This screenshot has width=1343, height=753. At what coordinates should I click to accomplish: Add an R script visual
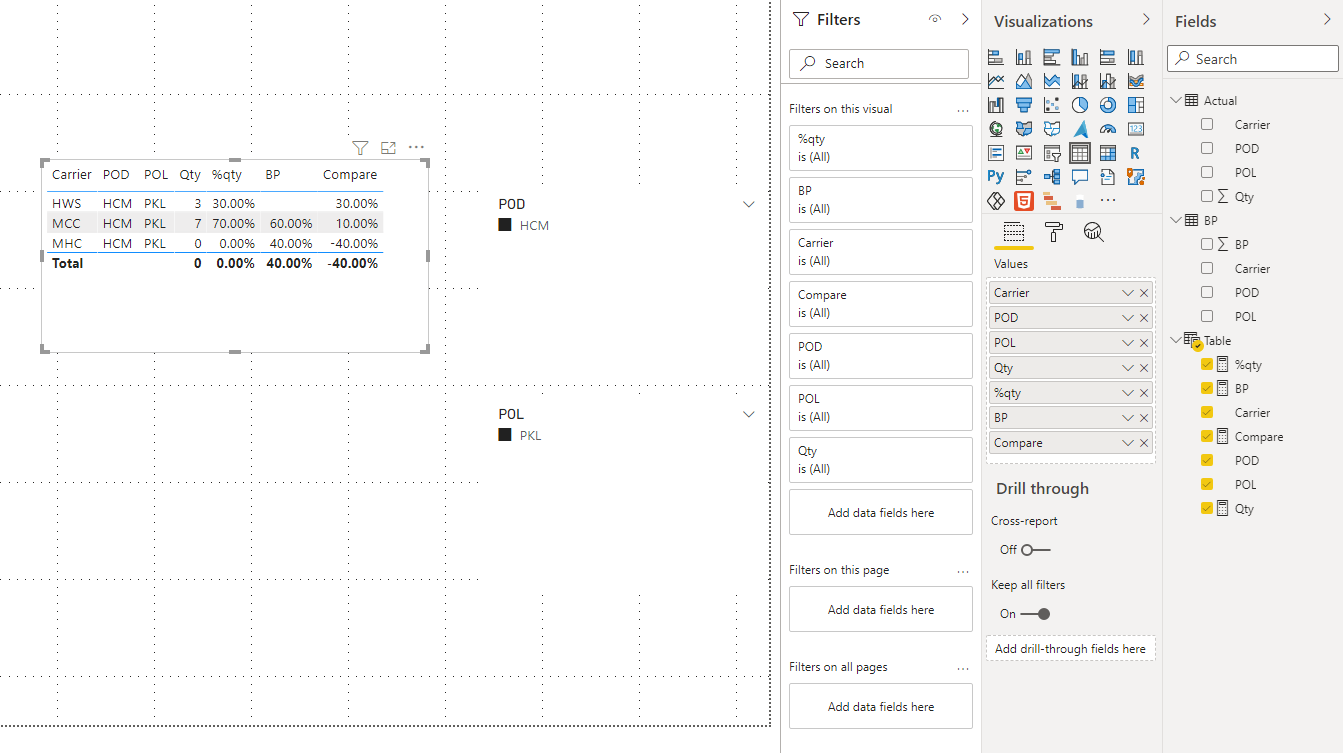click(1135, 153)
